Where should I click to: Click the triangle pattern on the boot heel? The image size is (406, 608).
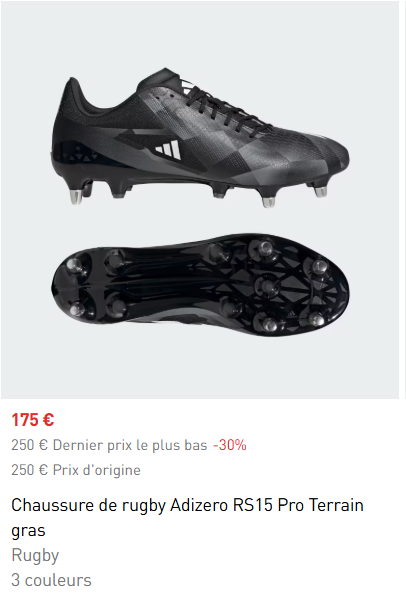coord(74,152)
